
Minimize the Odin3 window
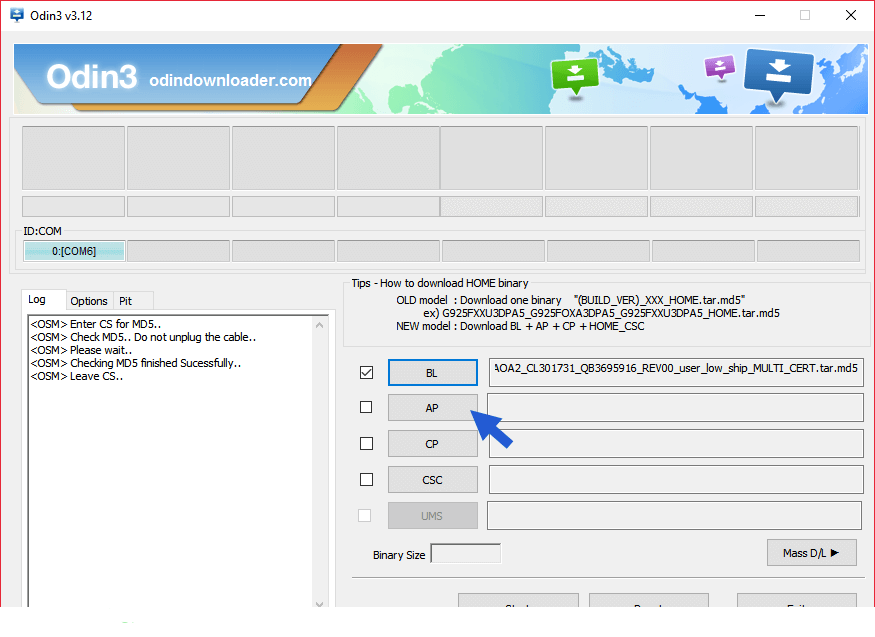tap(760, 16)
